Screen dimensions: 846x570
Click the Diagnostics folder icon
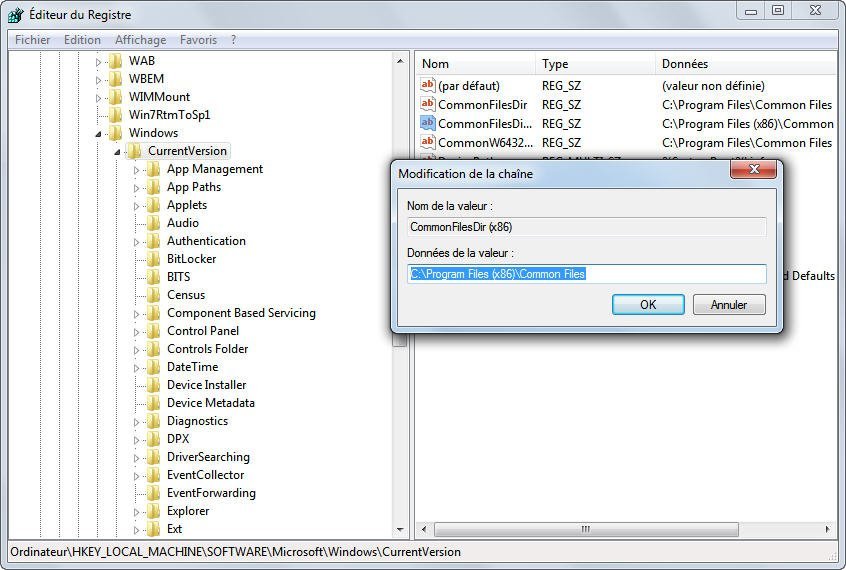(154, 421)
